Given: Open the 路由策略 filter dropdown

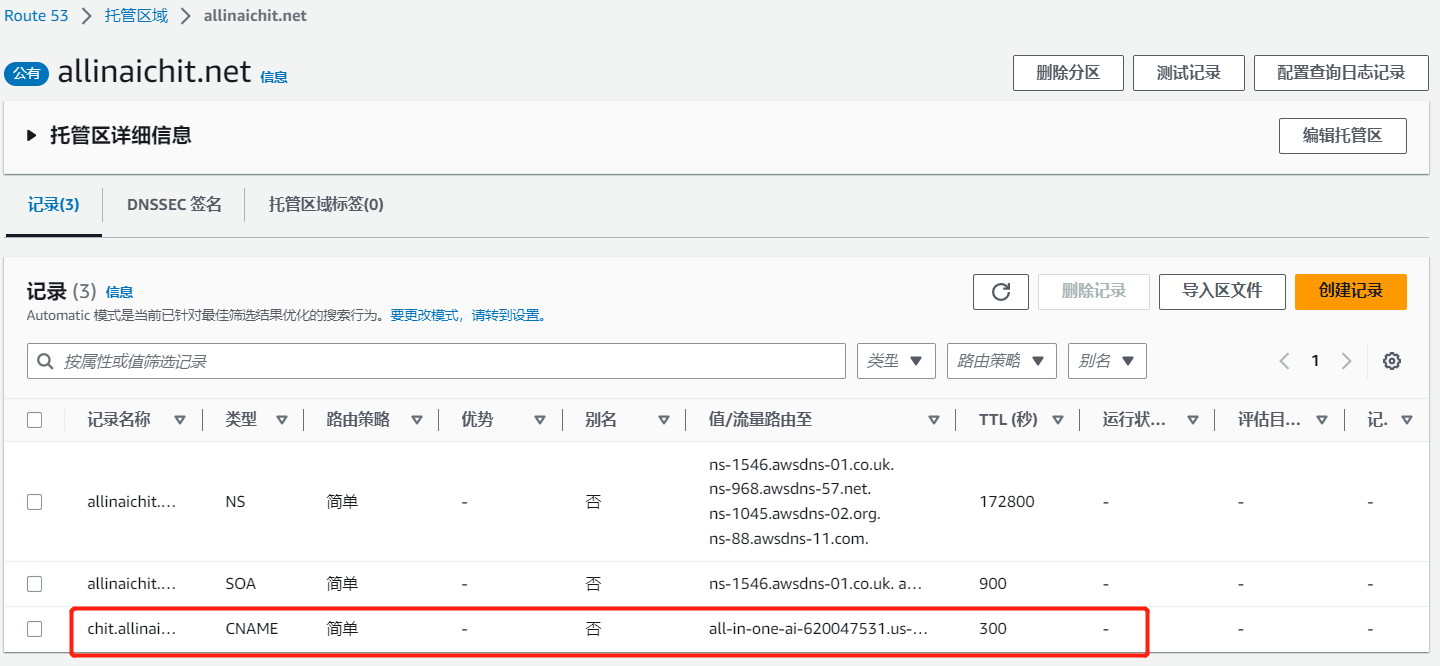Looking at the screenshot, I should pyautogui.click(x=1001, y=361).
